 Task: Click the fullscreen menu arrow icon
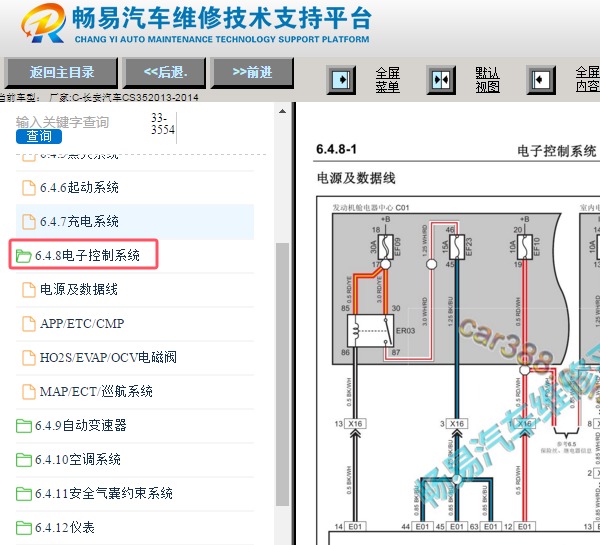[341, 80]
